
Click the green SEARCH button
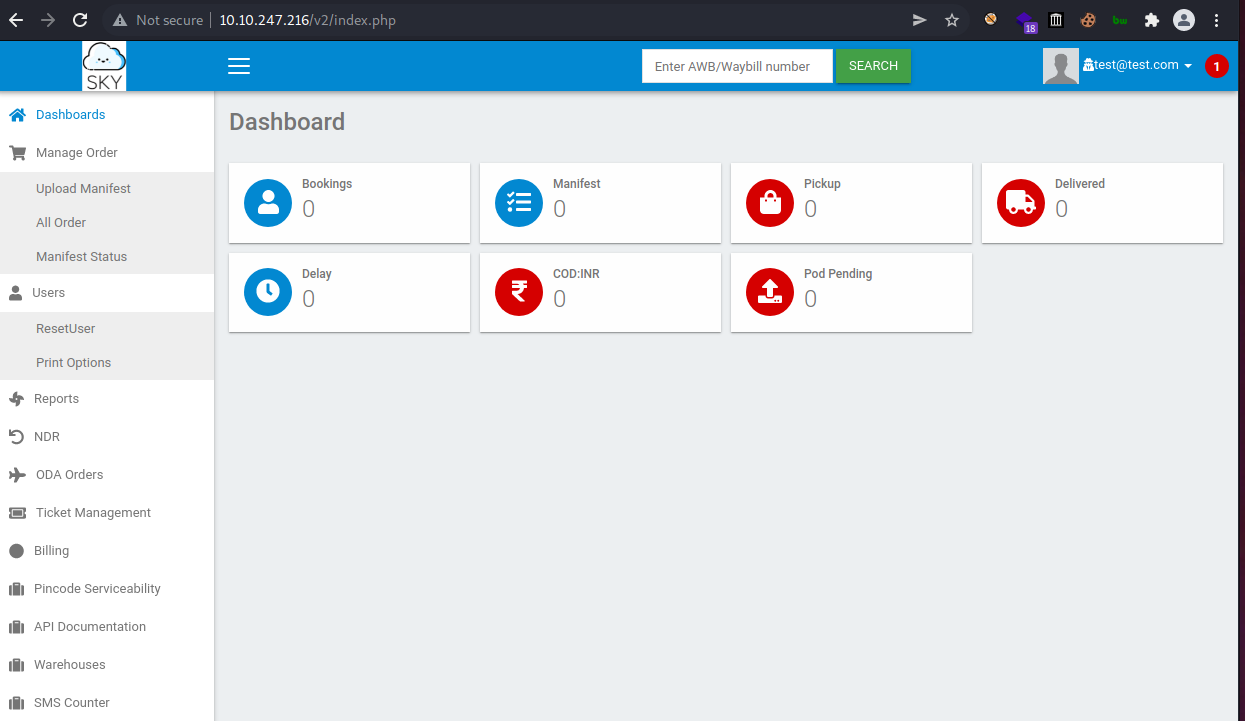(x=873, y=66)
